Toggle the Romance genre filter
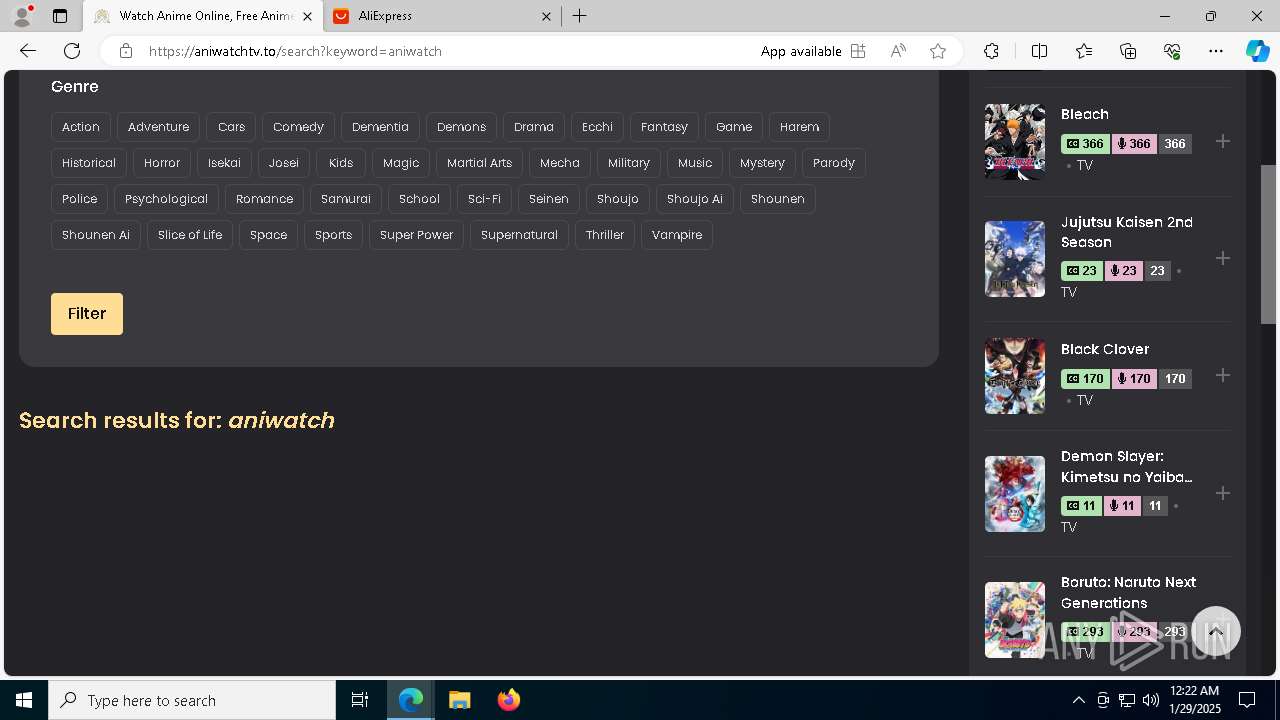Viewport: 1280px width, 720px height. tap(264, 199)
